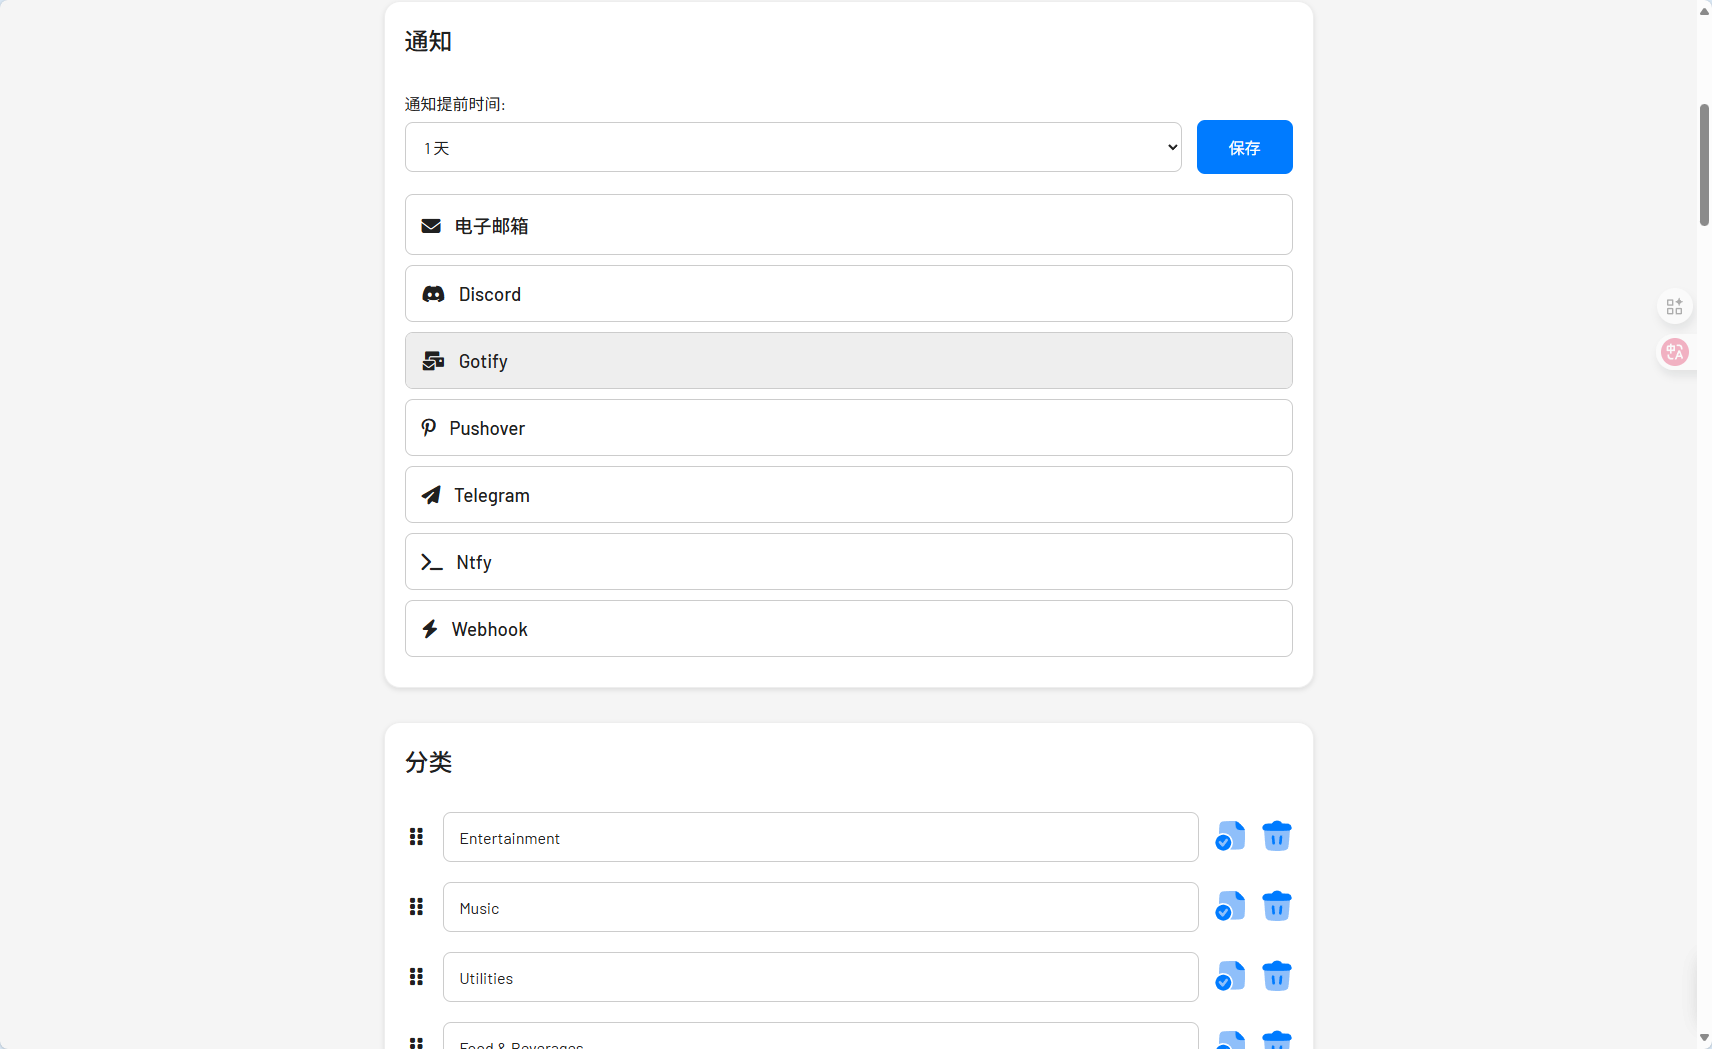The width and height of the screenshot is (1712, 1049).
Task: Open the Pushover notification section
Action: tap(848, 428)
